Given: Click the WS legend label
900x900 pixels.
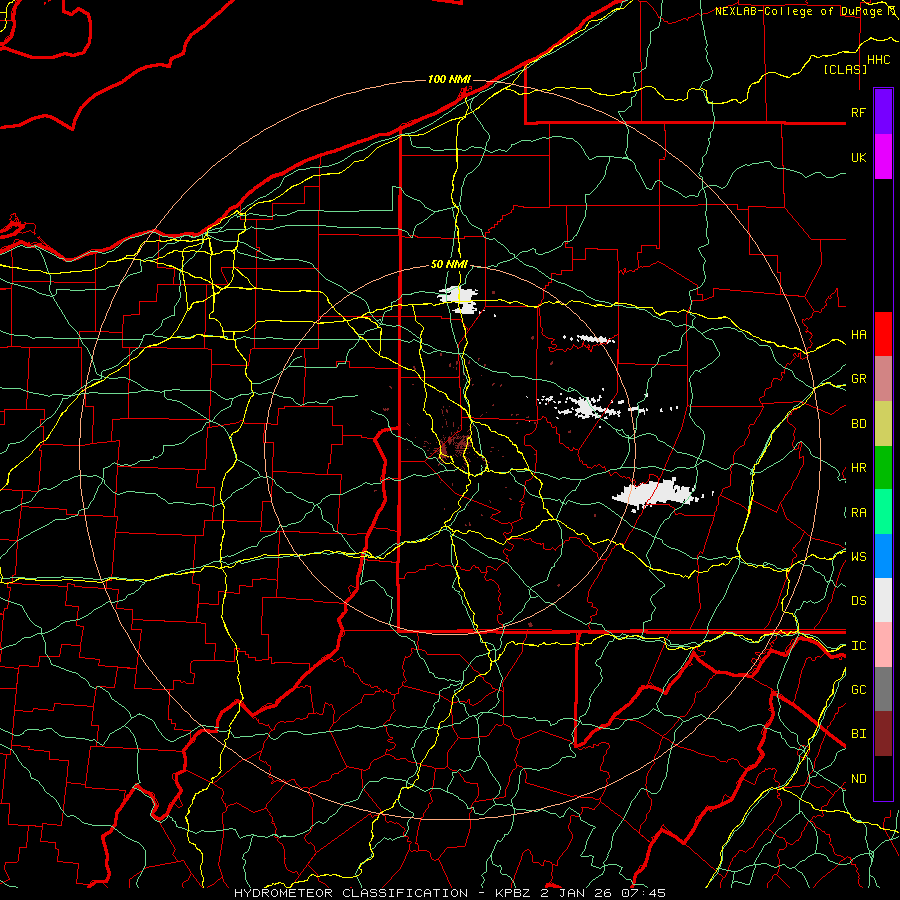Looking at the screenshot, I should (x=858, y=556).
